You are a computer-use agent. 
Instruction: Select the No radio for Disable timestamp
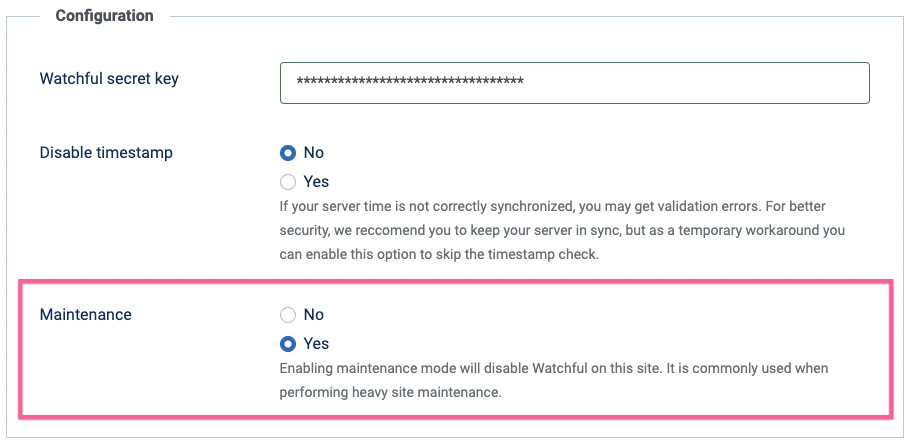click(288, 153)
